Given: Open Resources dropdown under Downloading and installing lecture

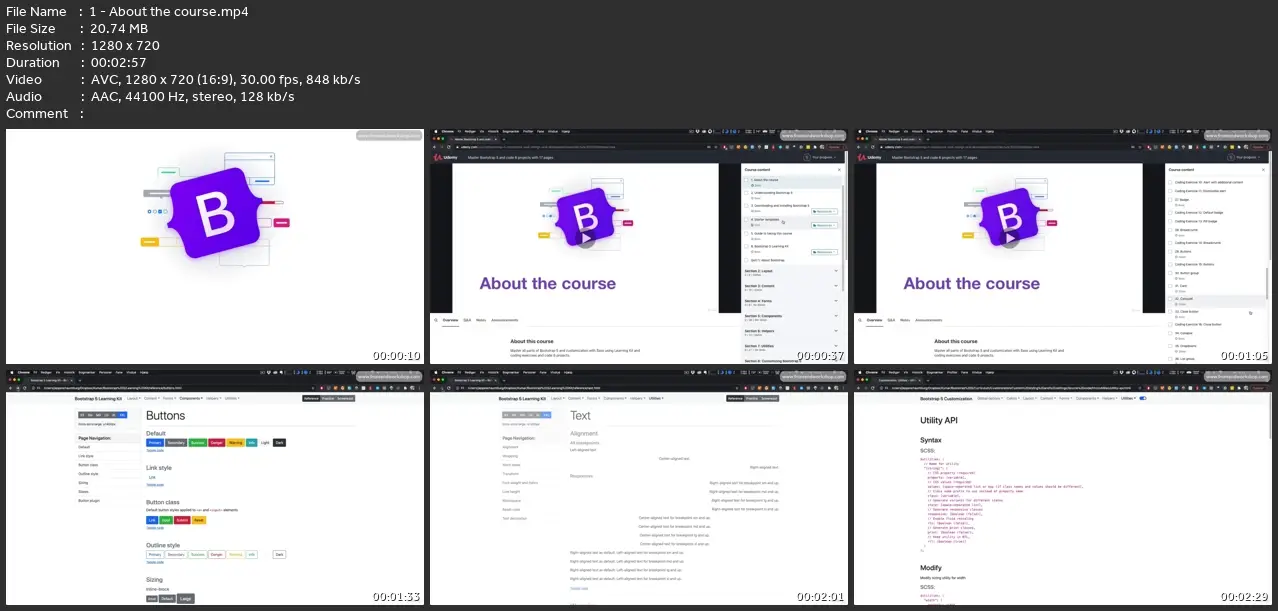Looking at the screenshot, I should pyautogui.click(x=824, y=211).
